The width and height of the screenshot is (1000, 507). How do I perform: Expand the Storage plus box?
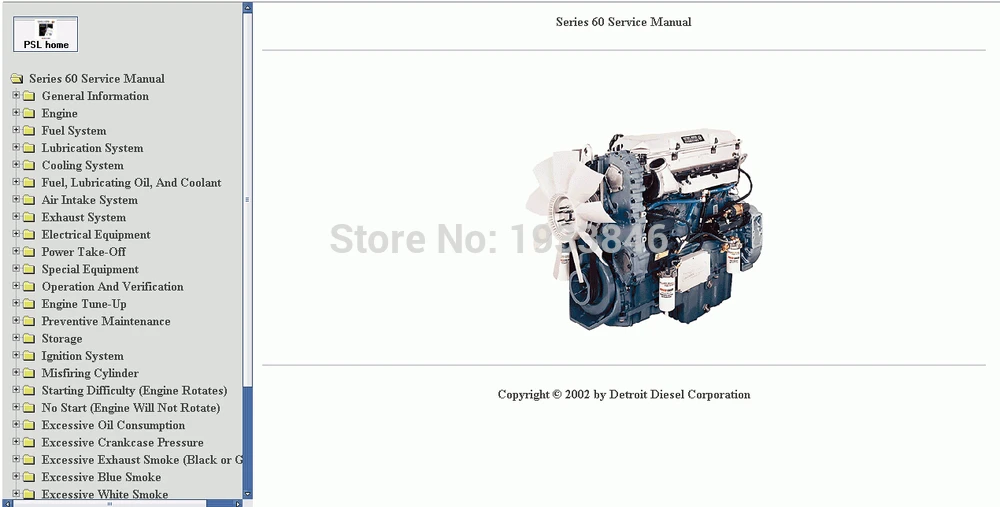[16, 337]
